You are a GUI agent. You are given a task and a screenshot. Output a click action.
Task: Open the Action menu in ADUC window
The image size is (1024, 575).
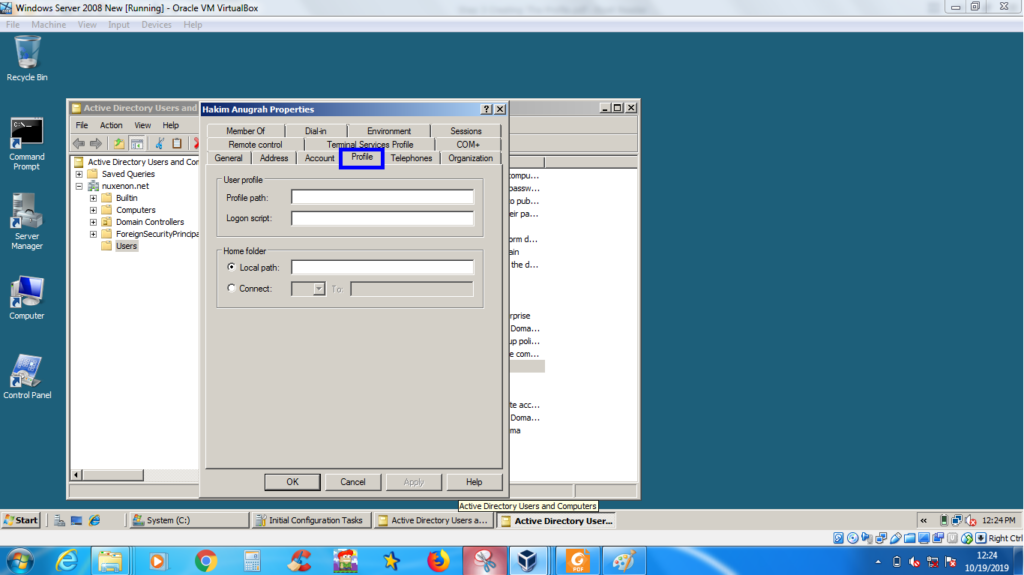click(111, 125)
